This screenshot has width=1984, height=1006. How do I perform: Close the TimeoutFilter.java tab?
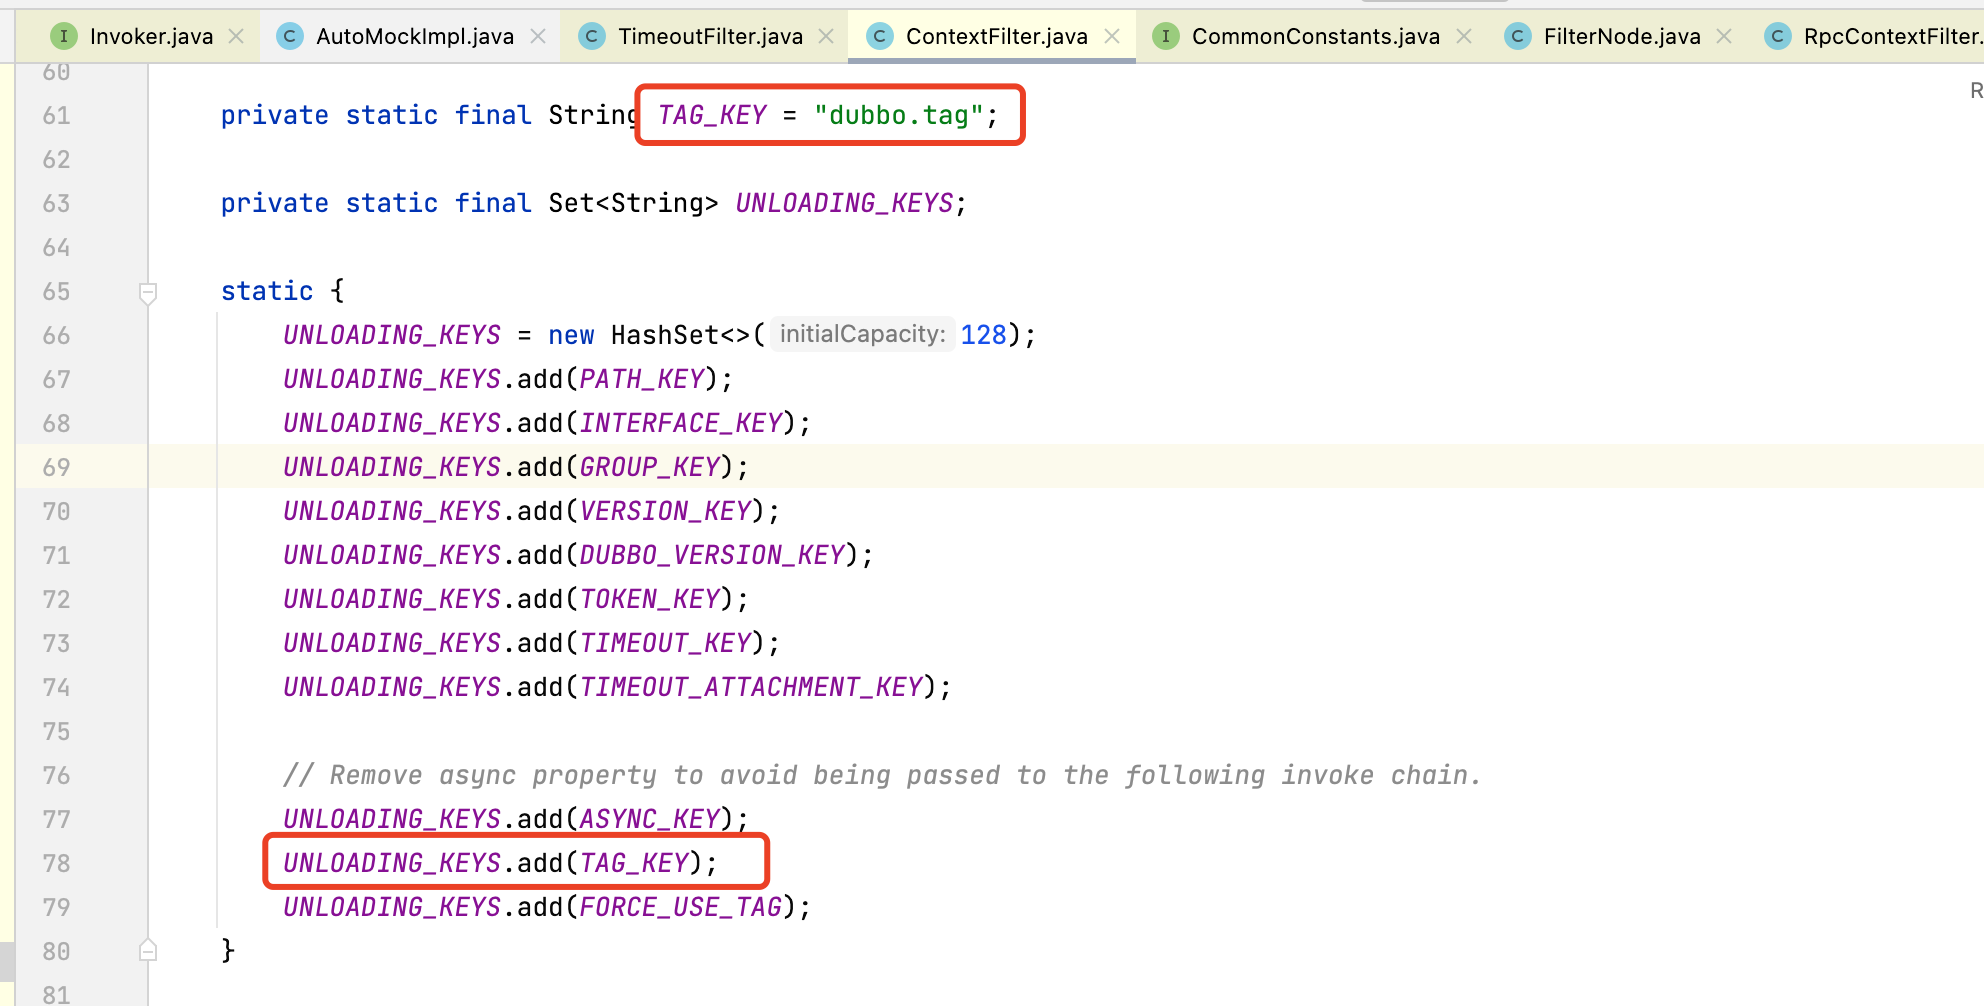coord(826,36)
